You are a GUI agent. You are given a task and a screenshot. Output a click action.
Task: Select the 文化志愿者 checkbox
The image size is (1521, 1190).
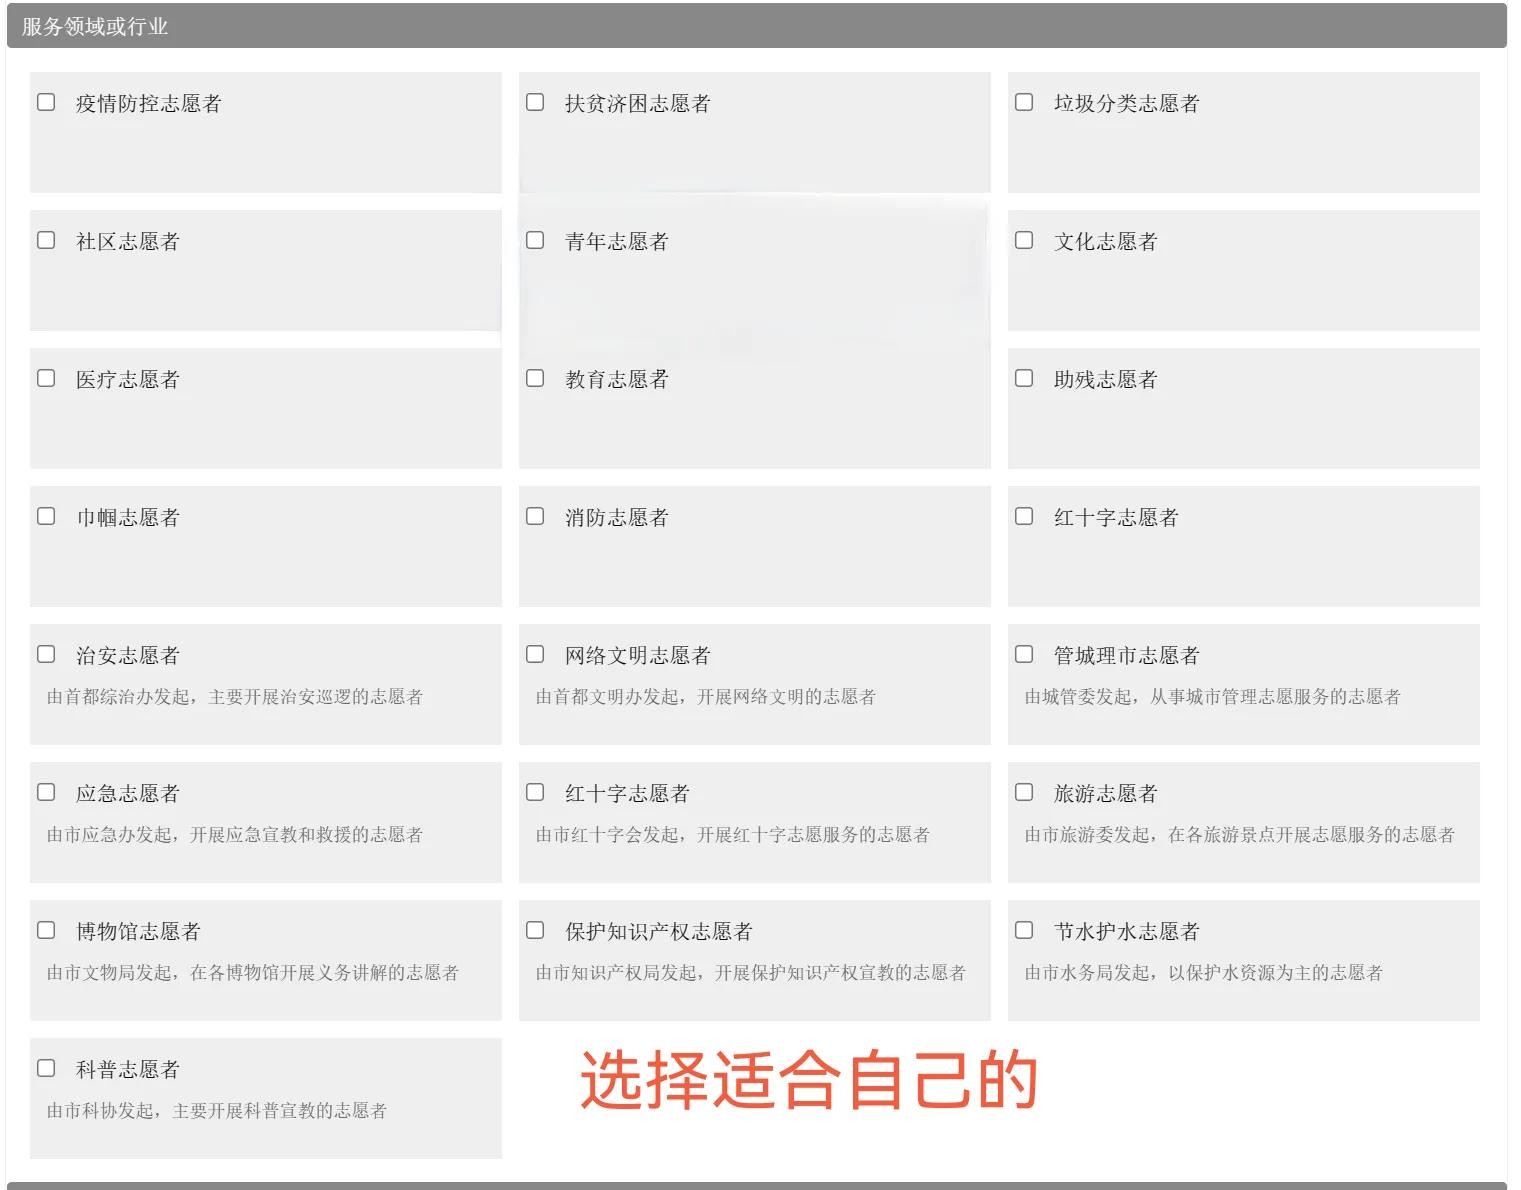[1024, 240]
